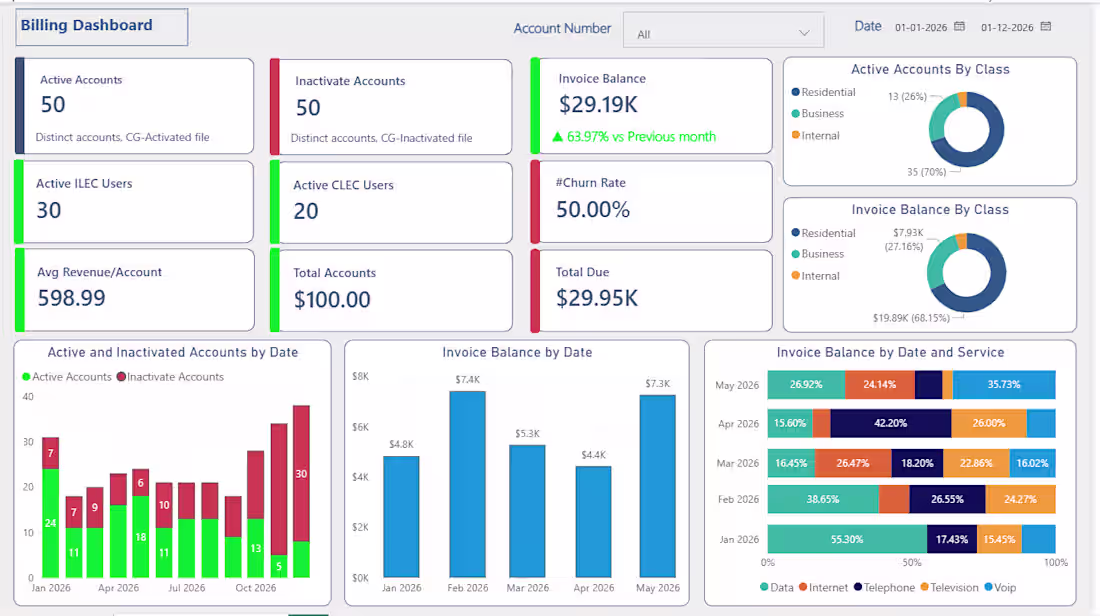Select the Telephone legend marker

click(x=857, y=587)
